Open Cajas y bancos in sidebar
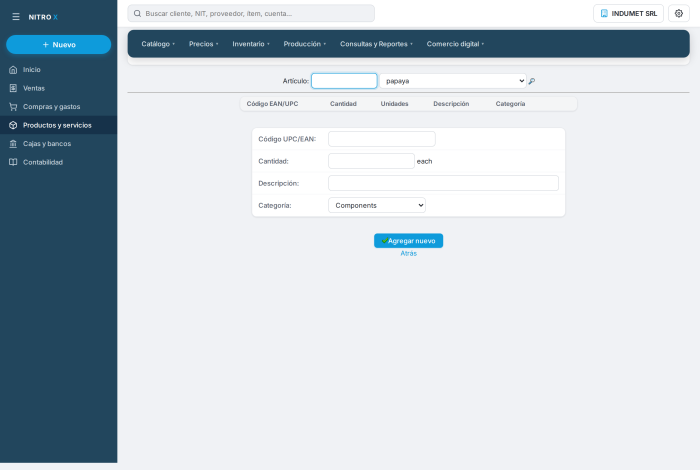Image resolution: width=700 pixels, height=470 pixels. pos(58,144)
